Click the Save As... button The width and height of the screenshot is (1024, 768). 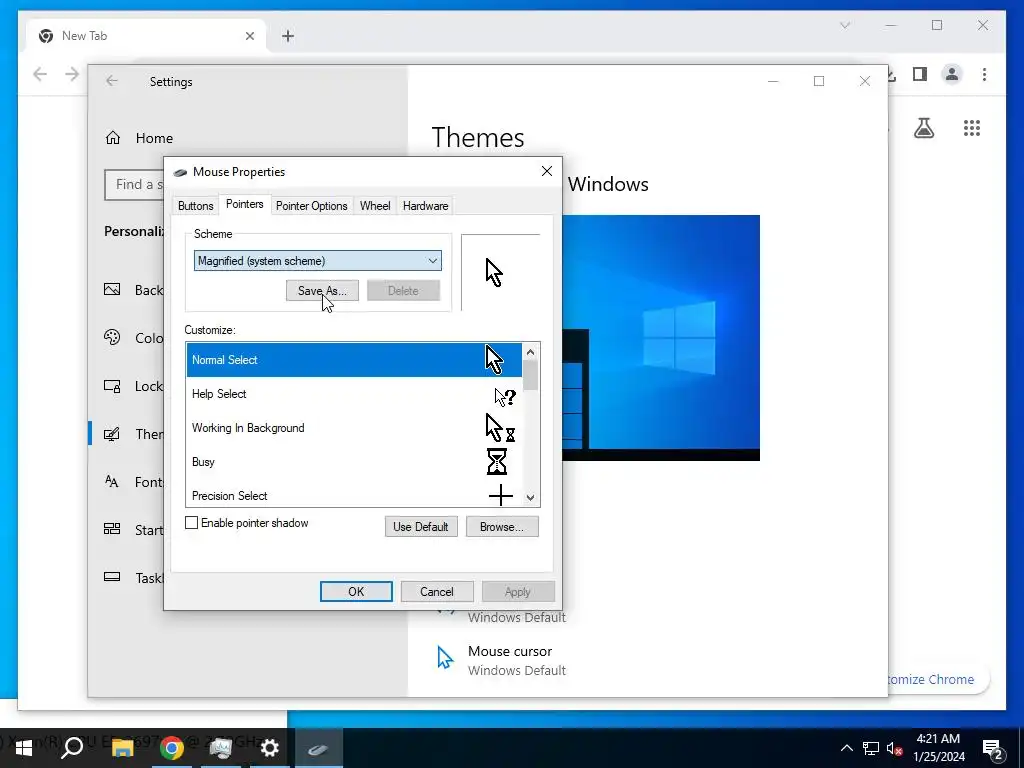pos(322,291)
